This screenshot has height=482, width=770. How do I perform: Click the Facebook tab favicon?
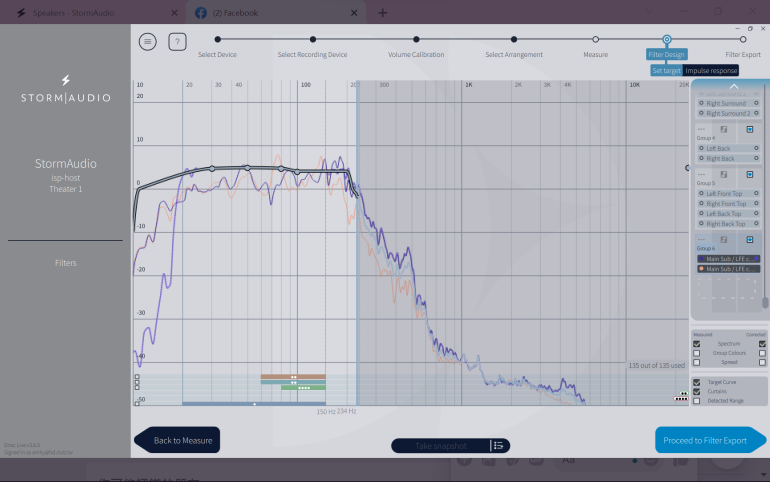(200, 13)
